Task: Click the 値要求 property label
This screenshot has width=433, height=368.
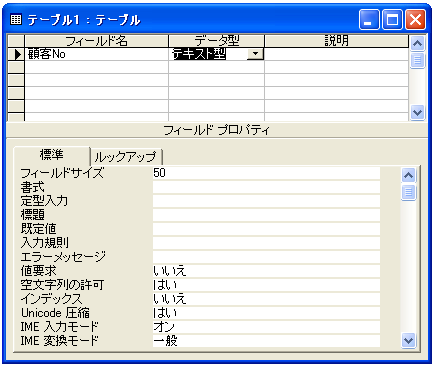Action: (x=39, y=271)
